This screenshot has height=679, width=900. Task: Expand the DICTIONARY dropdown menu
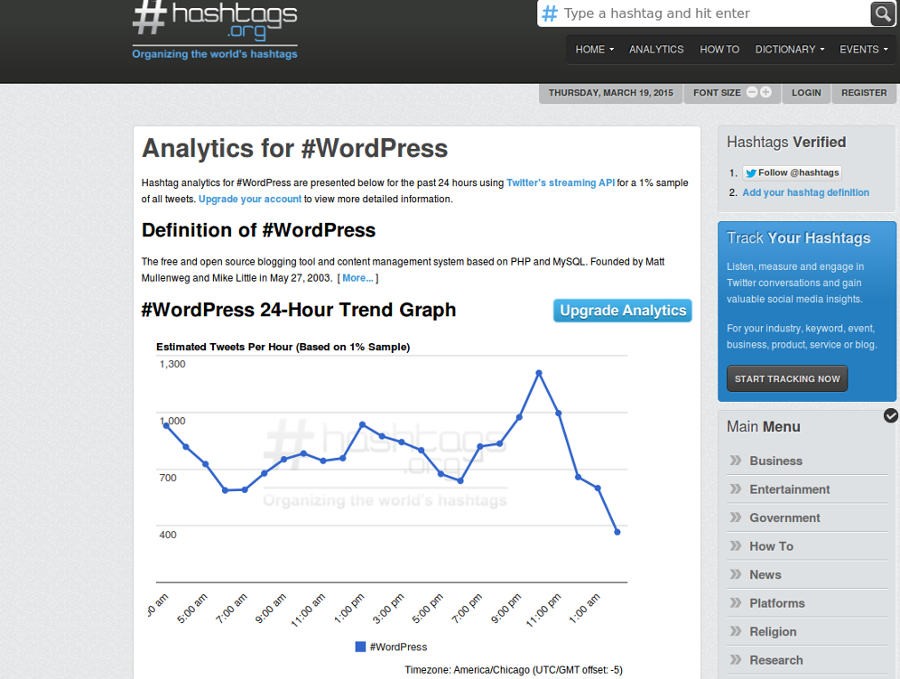789,49
